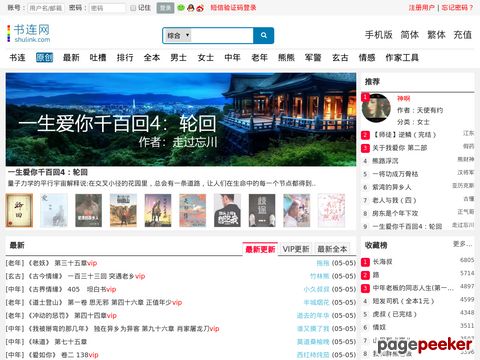The image size is (480, 360).
Task: Focus the 密码 password input field
Action: (x=107, y=8)
